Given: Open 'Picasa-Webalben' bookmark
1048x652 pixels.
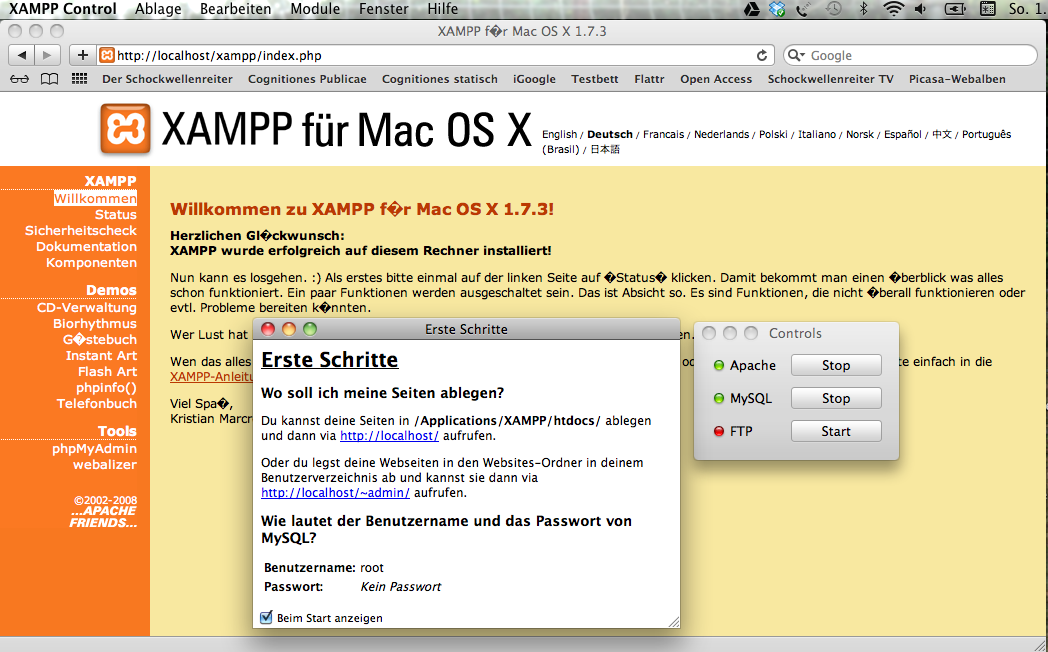Looking at the screenshot, I should [957, 79].
